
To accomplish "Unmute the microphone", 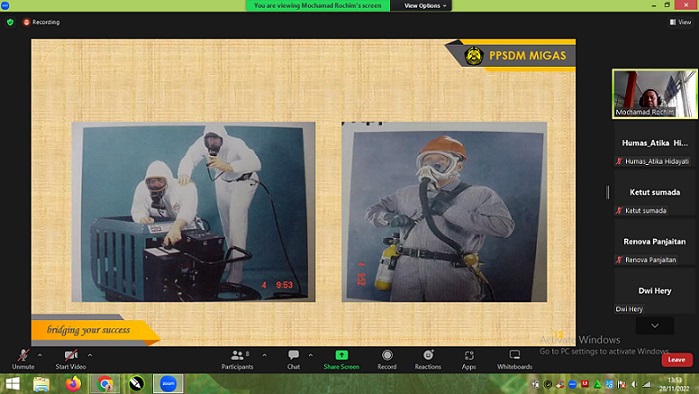I will tap(23, 360).
